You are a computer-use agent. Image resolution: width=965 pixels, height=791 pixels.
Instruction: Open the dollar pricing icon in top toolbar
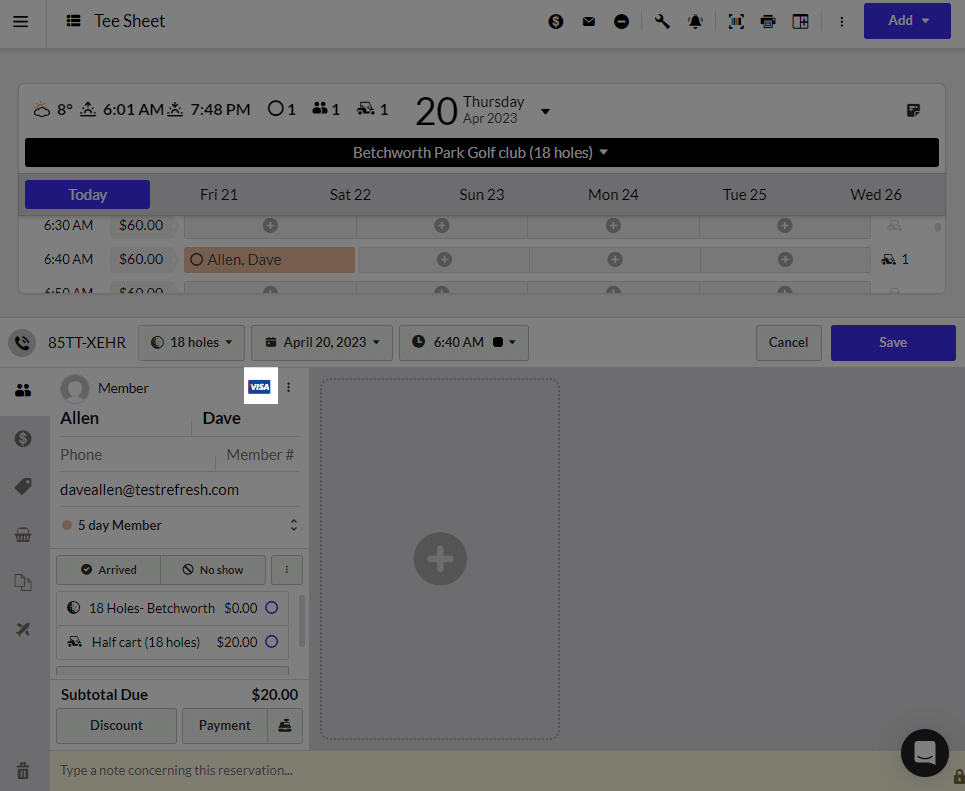click(556, 22)
